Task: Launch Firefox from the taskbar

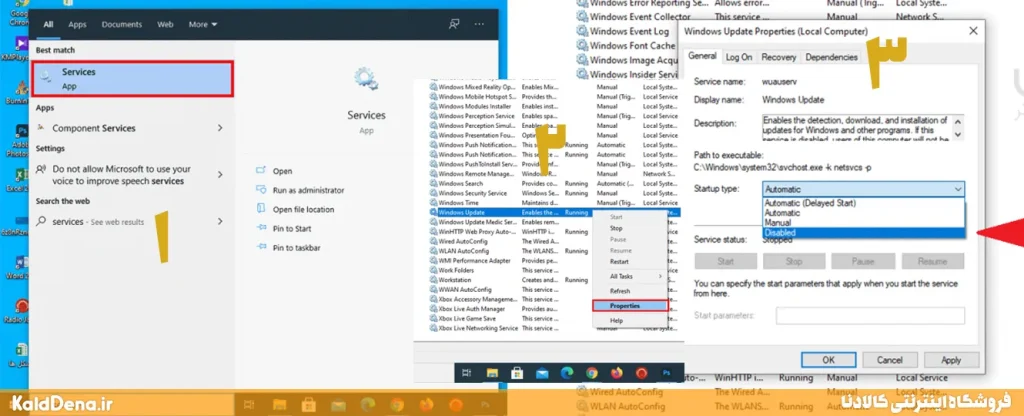Action: tap(616, 373)
